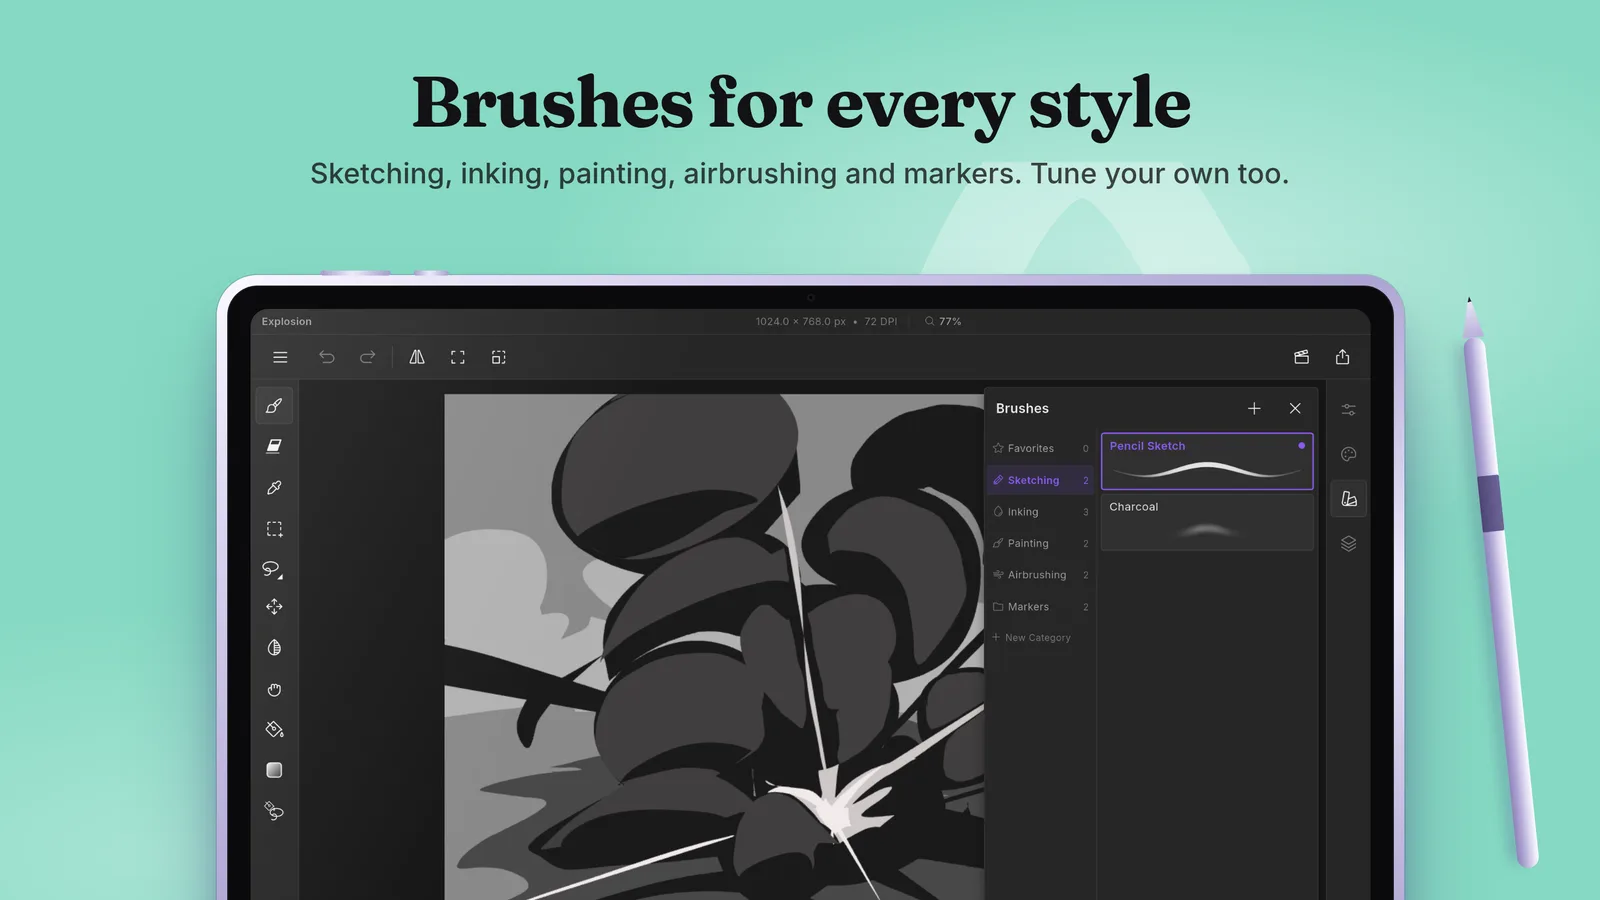Add a new brush with plus
This screenshot has width=1600, height=900.
point(1254,408)
